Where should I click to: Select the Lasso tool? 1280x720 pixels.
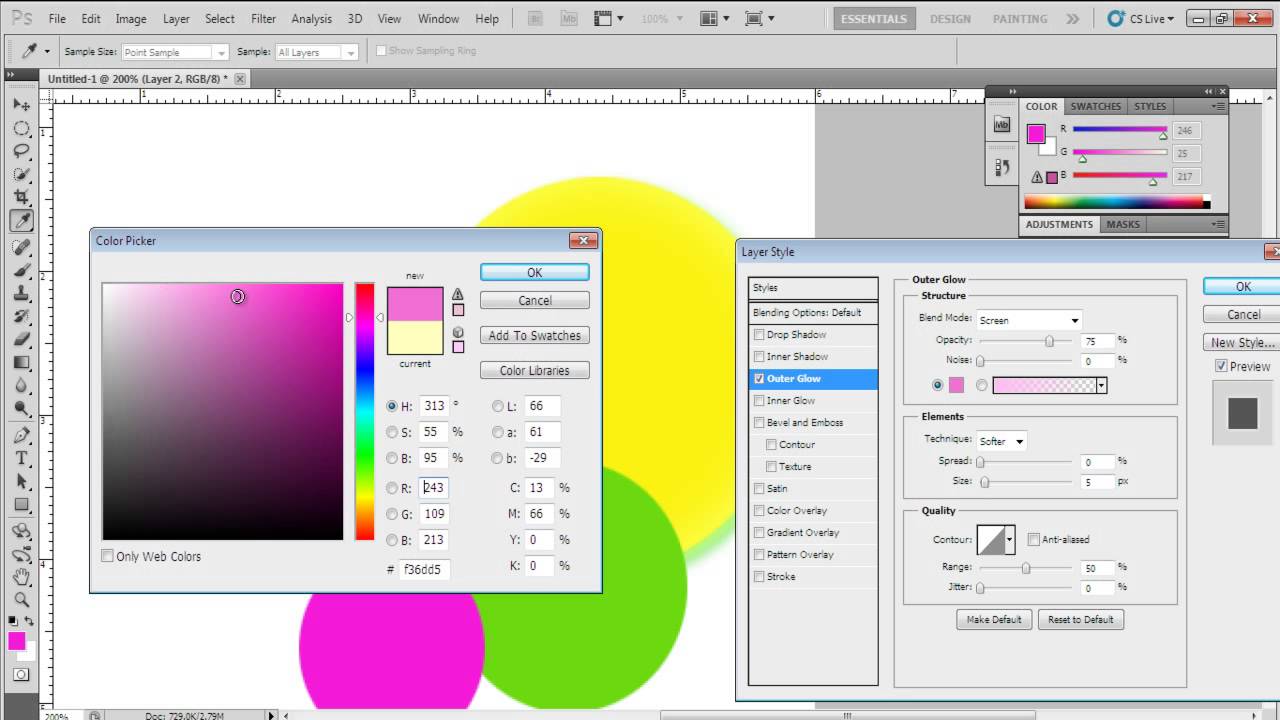[x=20, y=151]
